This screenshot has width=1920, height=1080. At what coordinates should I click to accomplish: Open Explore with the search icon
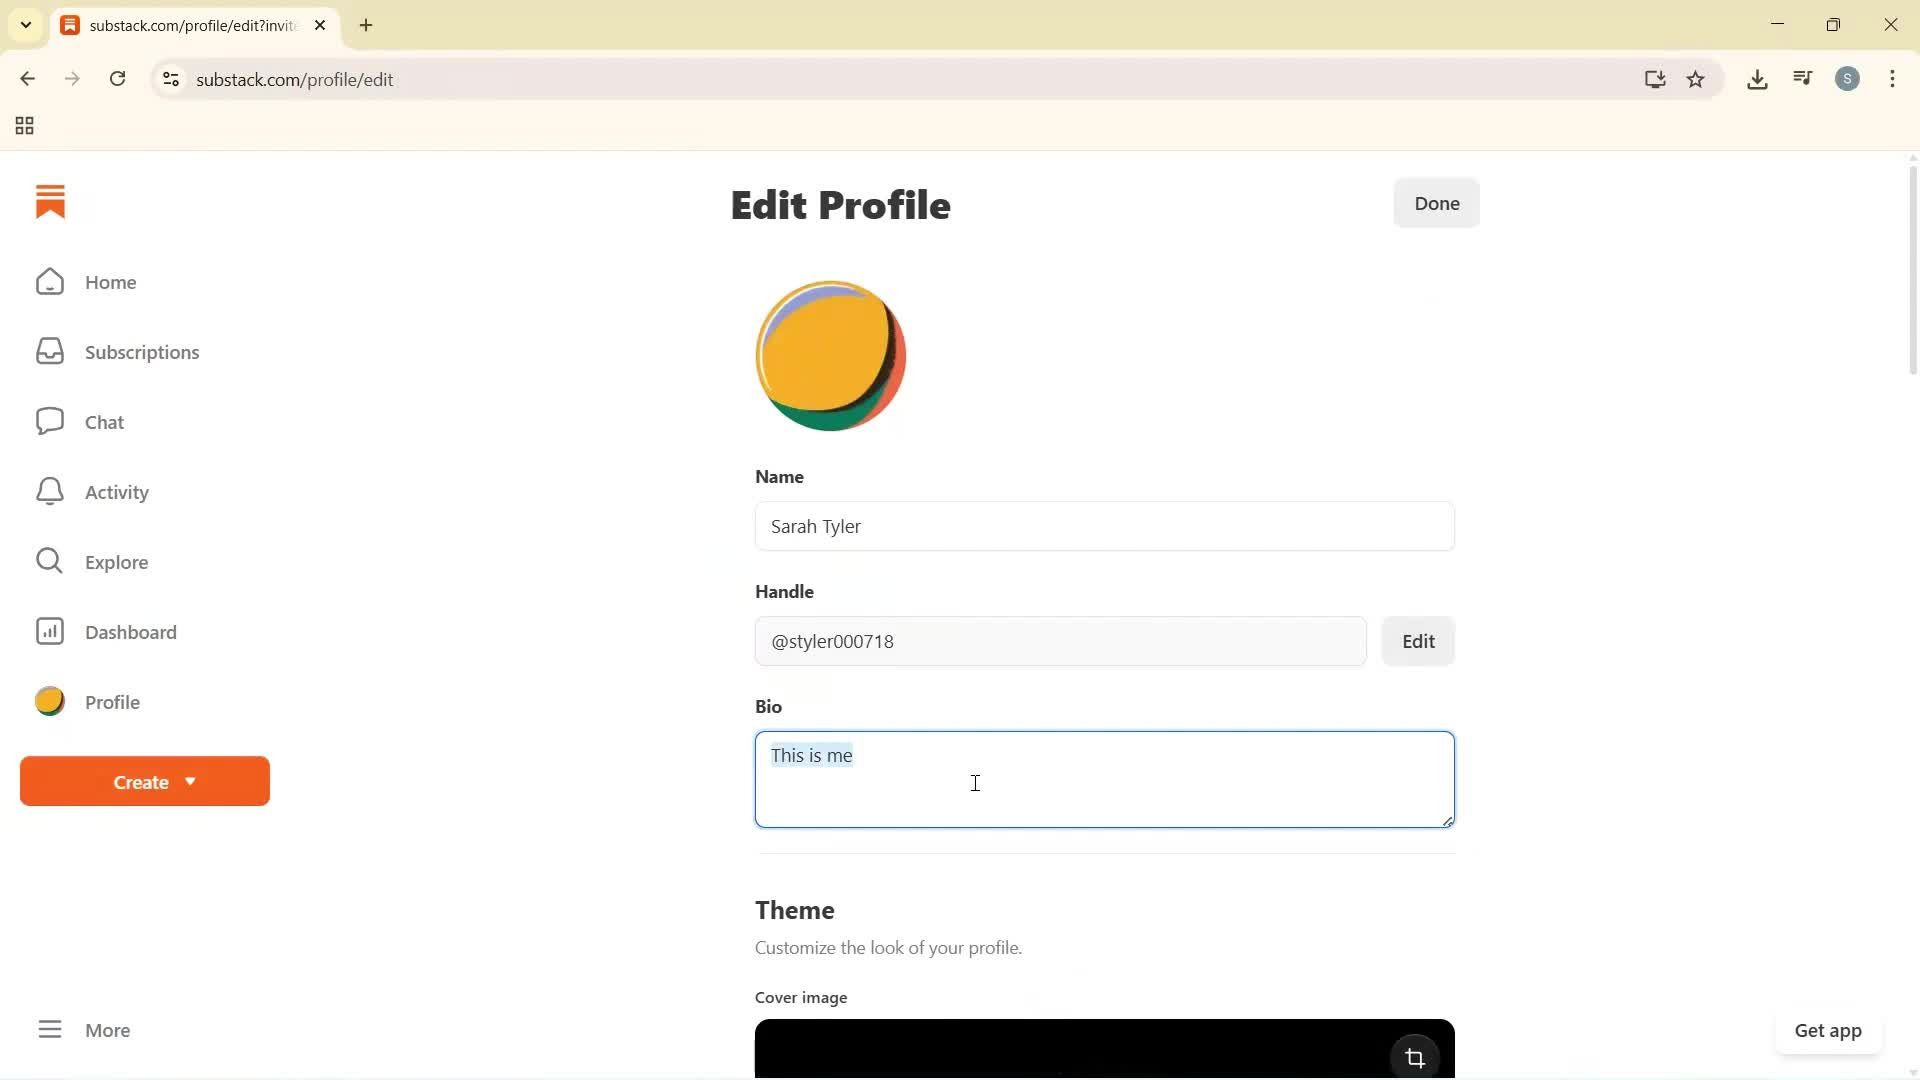click(x=50, y=561)
